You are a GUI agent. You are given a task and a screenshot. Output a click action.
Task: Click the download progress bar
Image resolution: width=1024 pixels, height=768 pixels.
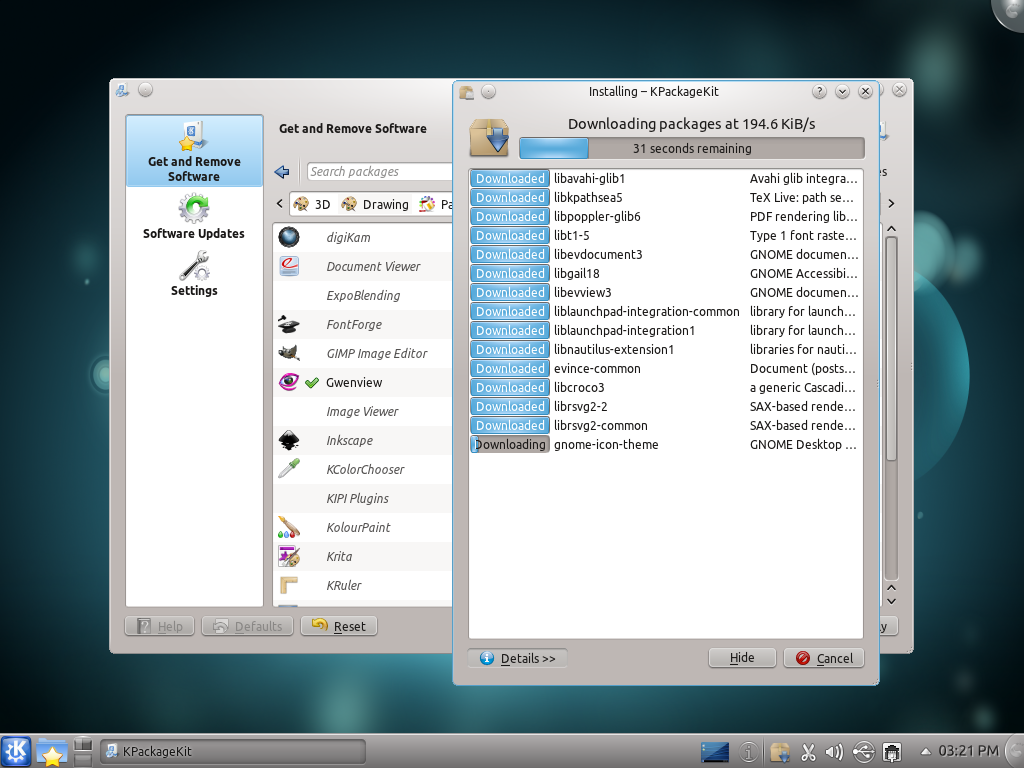692,148
